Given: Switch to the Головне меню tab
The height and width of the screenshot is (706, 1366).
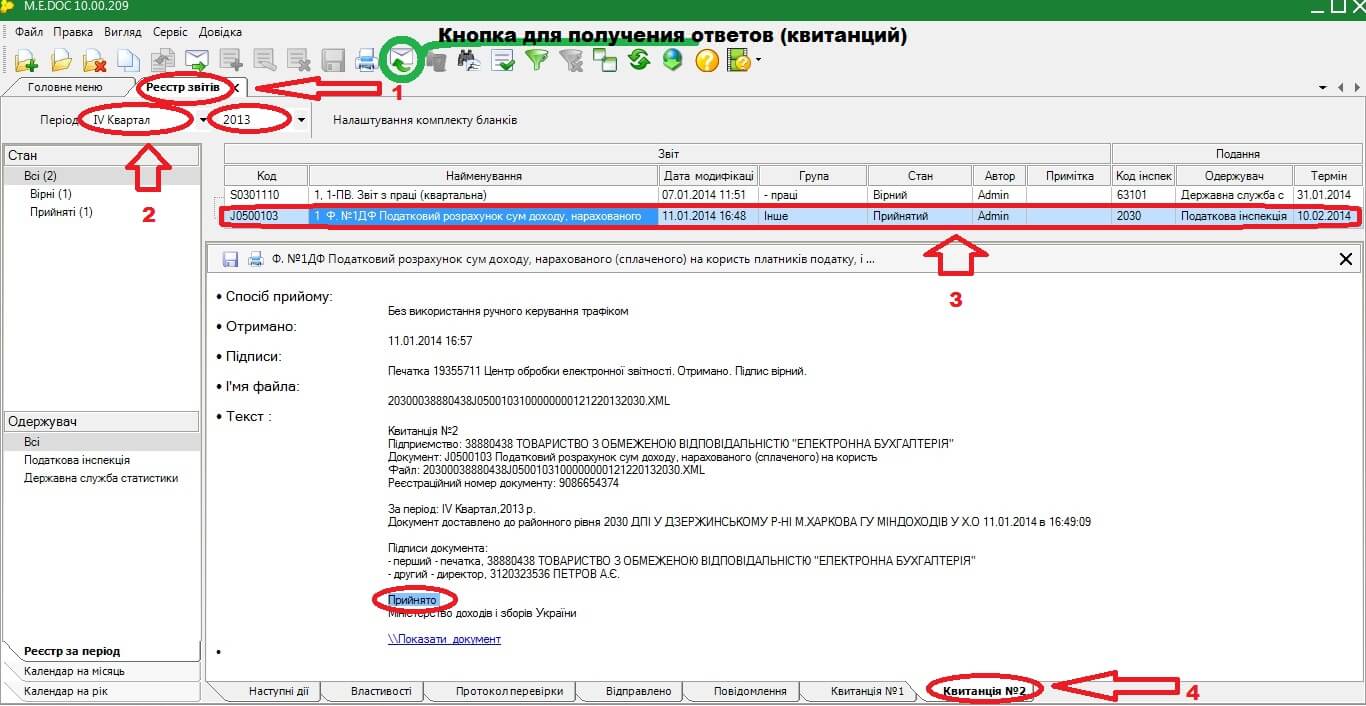Looking at the screenshot, I should pos(65,88).
